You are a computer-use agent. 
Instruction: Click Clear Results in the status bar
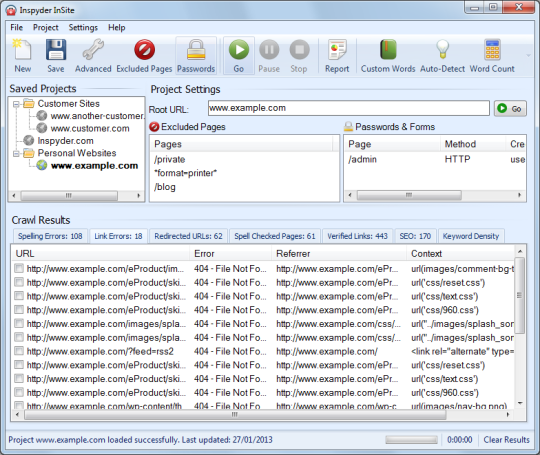[x=507, y=440]
